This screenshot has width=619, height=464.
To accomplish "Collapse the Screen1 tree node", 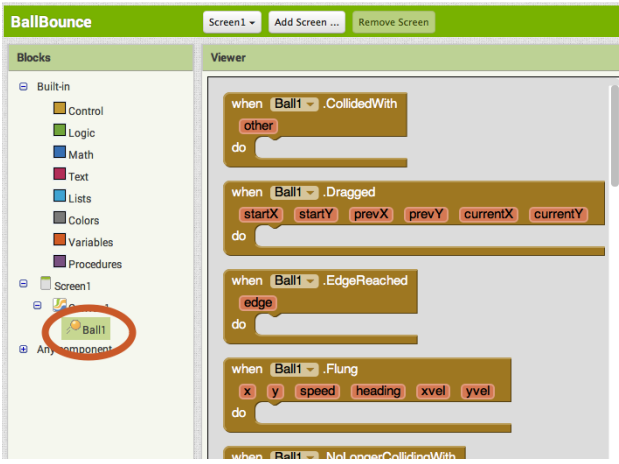I will point(24,285).
